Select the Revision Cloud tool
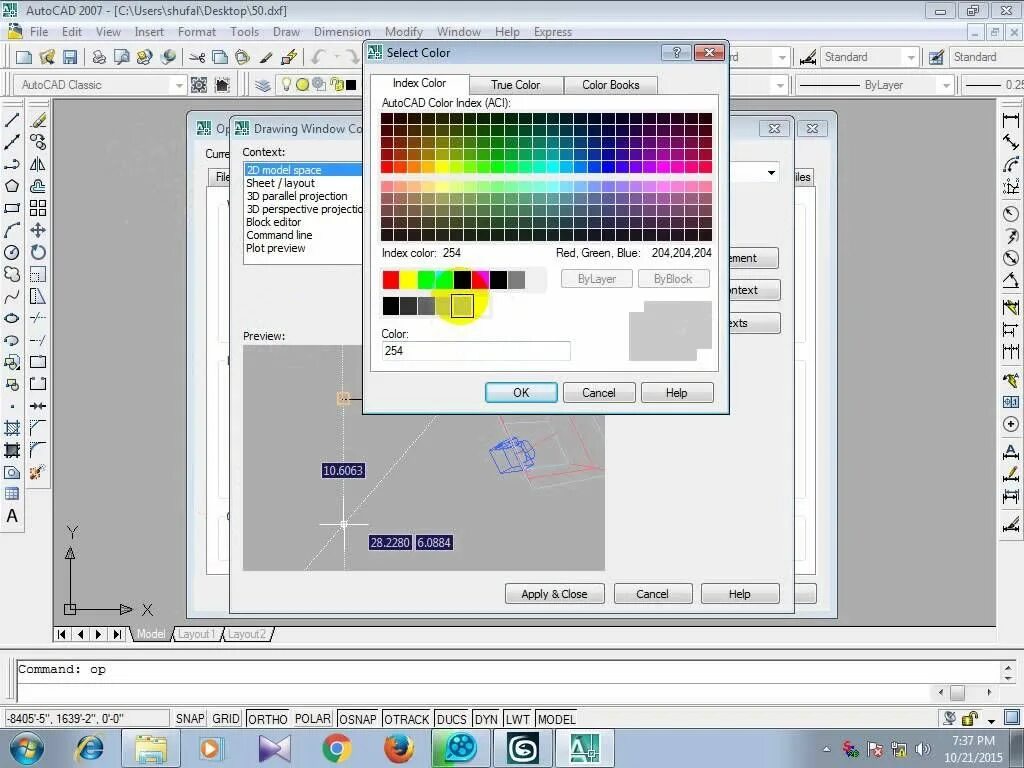 coord(12,274)
